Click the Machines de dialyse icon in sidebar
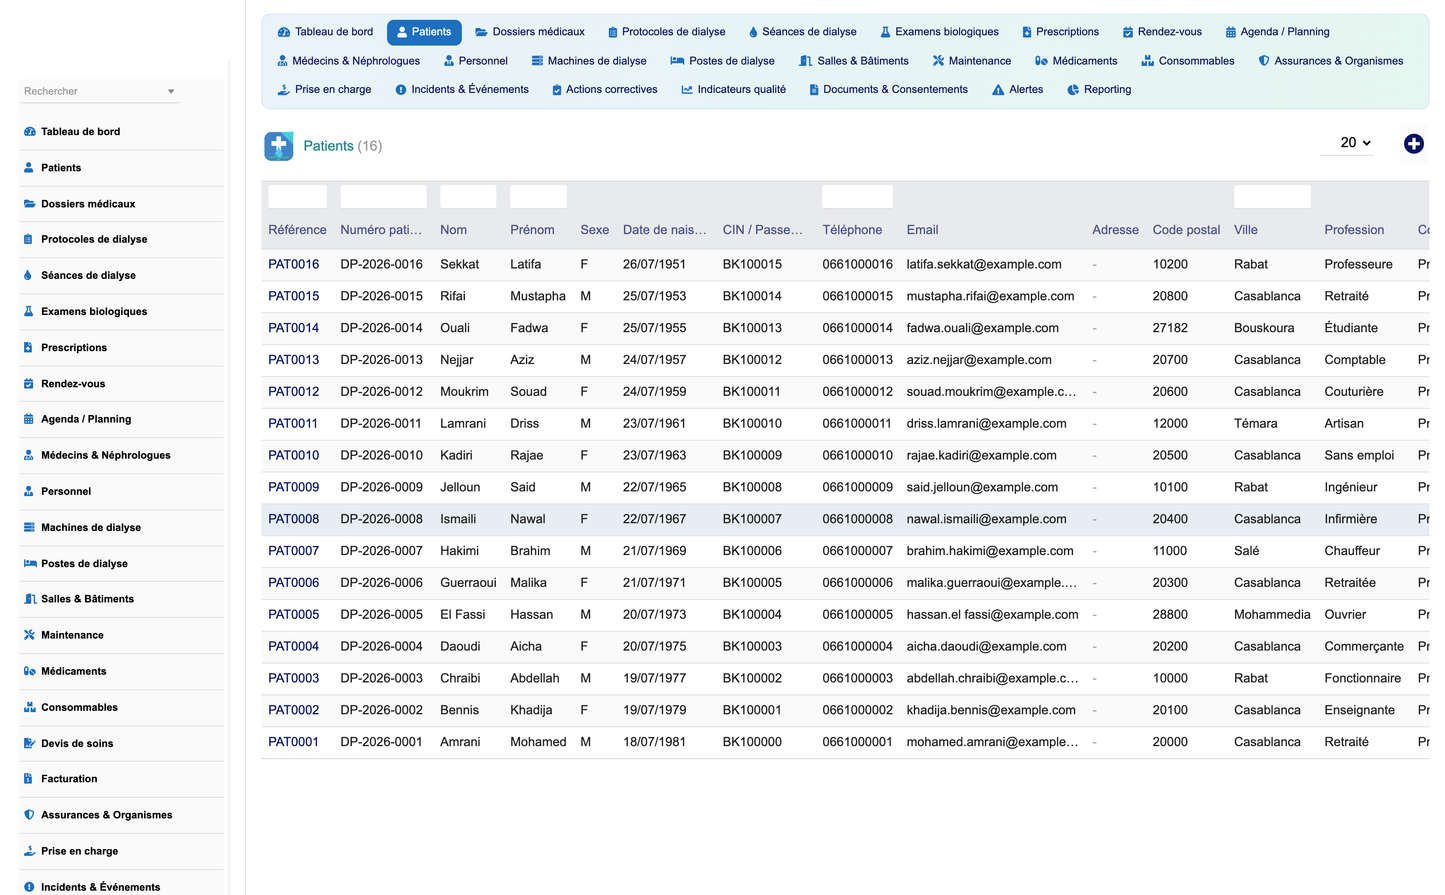 29,527
